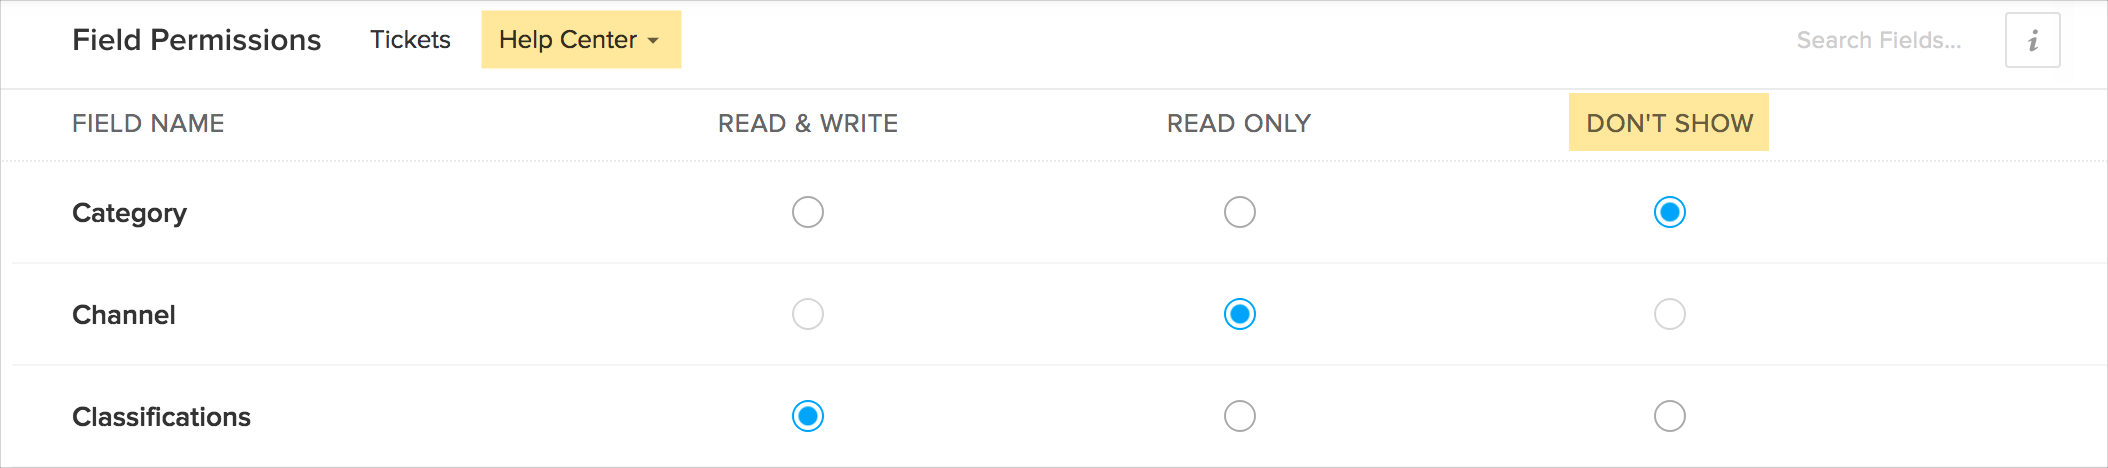Click the READ ONLY column header
The width and height of the screenshot is (2108, 468).
point(1239,123)
